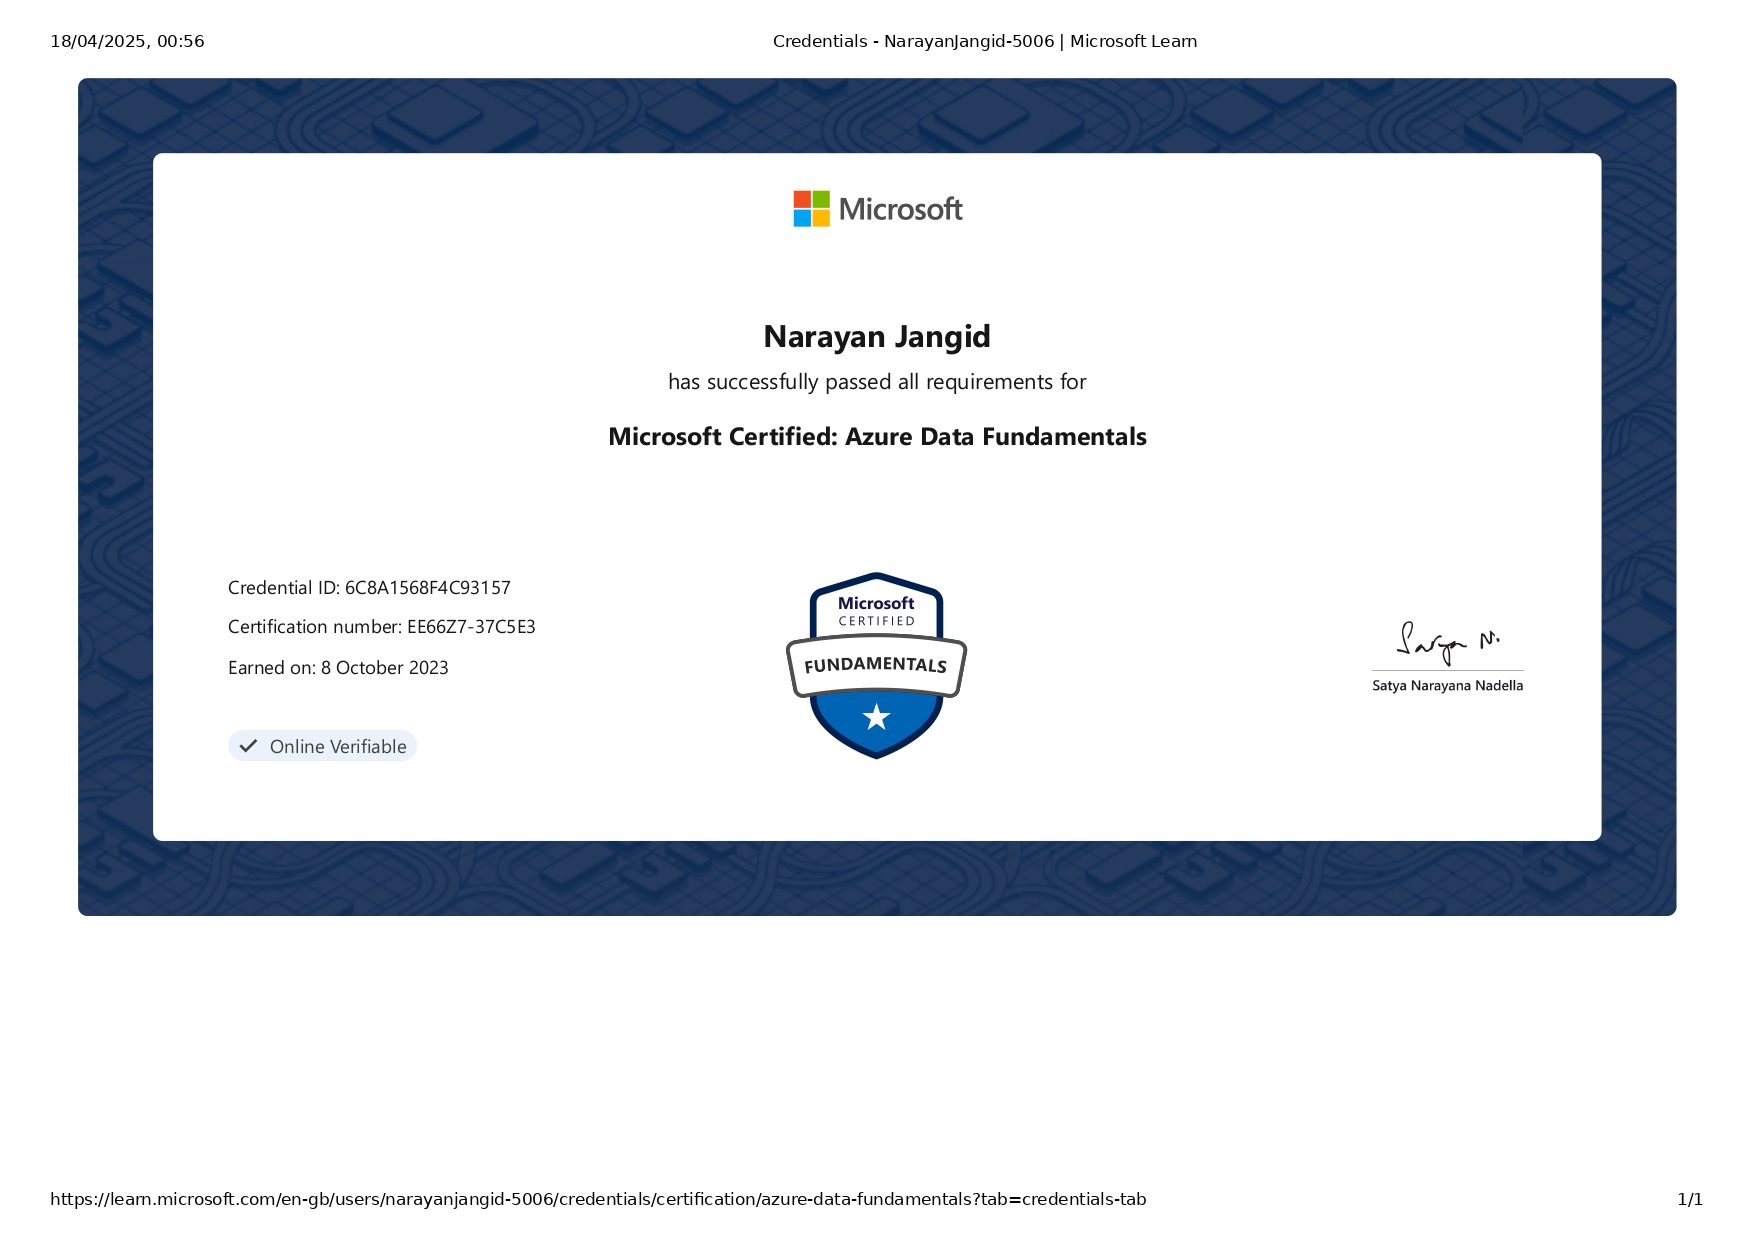This screenshot has width=1754, height=1240.
Task: Click the recipient name Narayan Jangid
Action: pos(877,337)
